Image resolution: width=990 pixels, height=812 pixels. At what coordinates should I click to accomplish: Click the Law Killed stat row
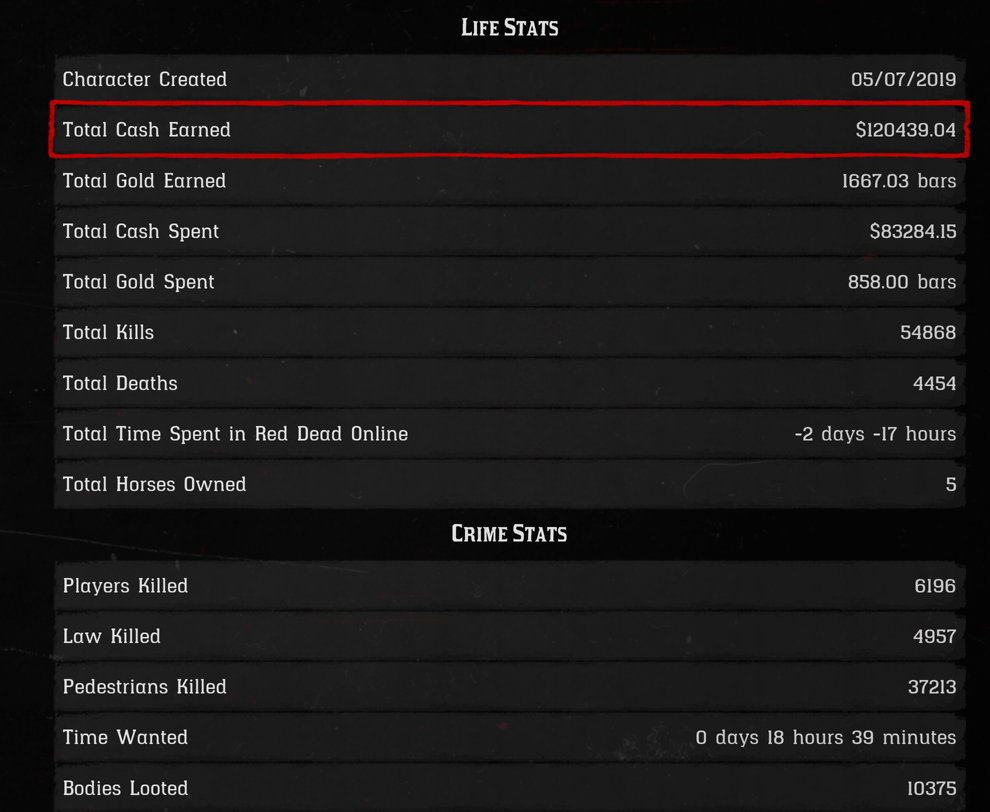click(509, 636)
